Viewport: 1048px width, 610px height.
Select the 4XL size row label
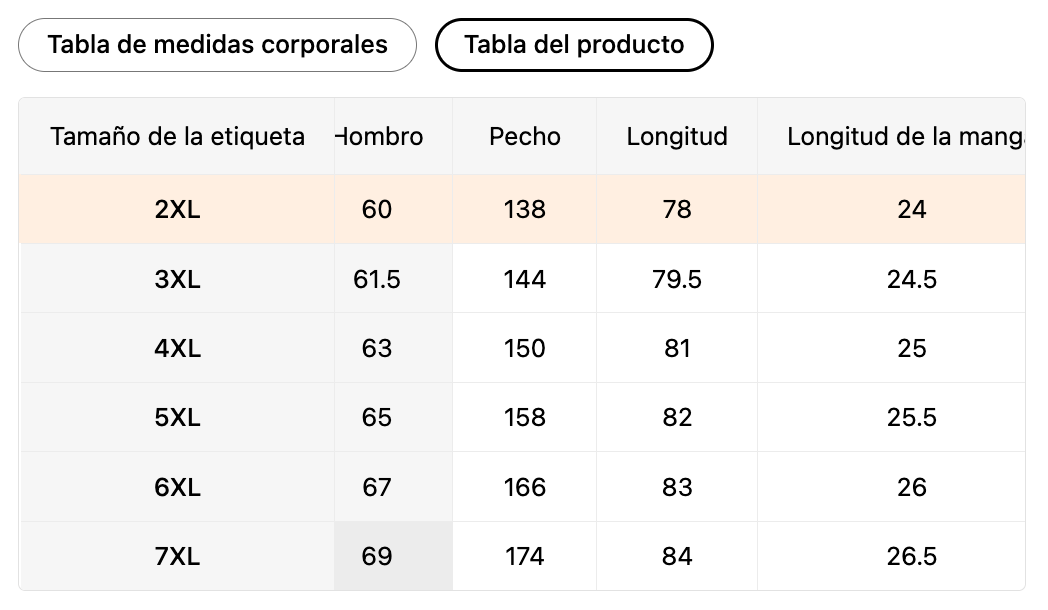pyautogui.click(x=177, y=348)
